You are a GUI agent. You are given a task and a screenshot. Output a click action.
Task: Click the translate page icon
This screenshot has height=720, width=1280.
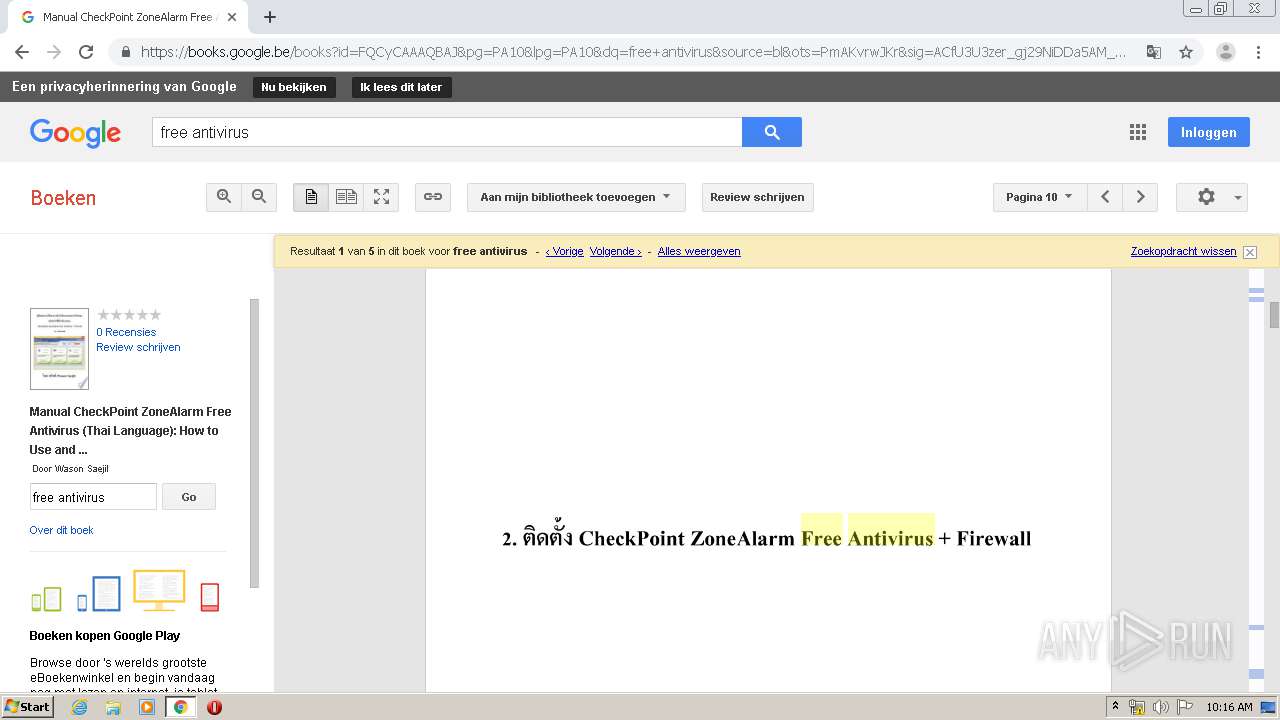(x=1154, y=52)
